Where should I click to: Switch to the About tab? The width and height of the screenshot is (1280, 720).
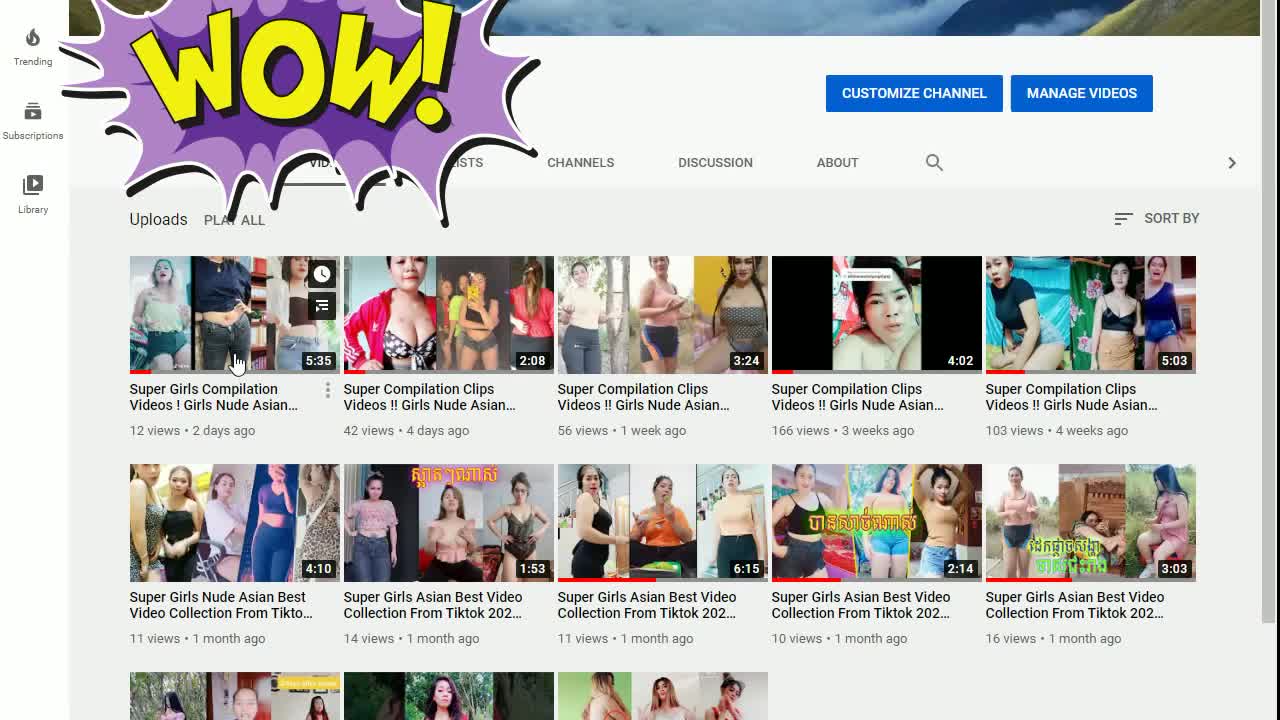tap(837, 162)
